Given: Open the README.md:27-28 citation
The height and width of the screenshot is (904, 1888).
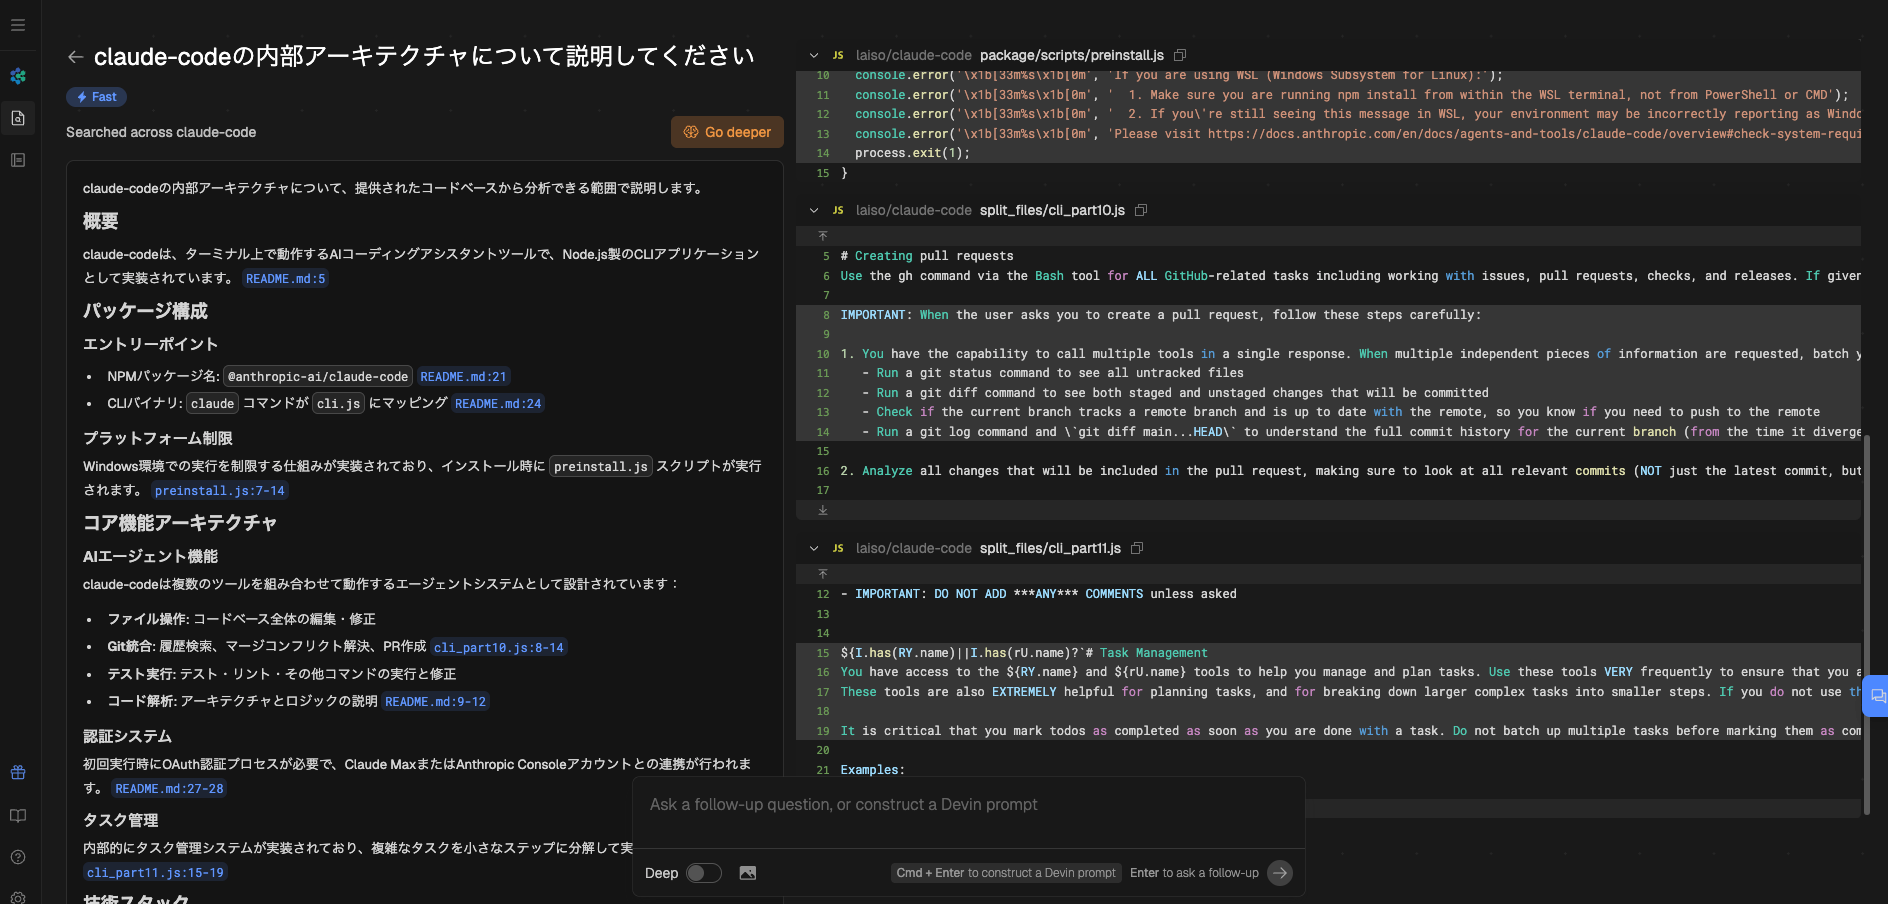Looking at the screenshot, I should pyautogui.click(x=169, y=789).
